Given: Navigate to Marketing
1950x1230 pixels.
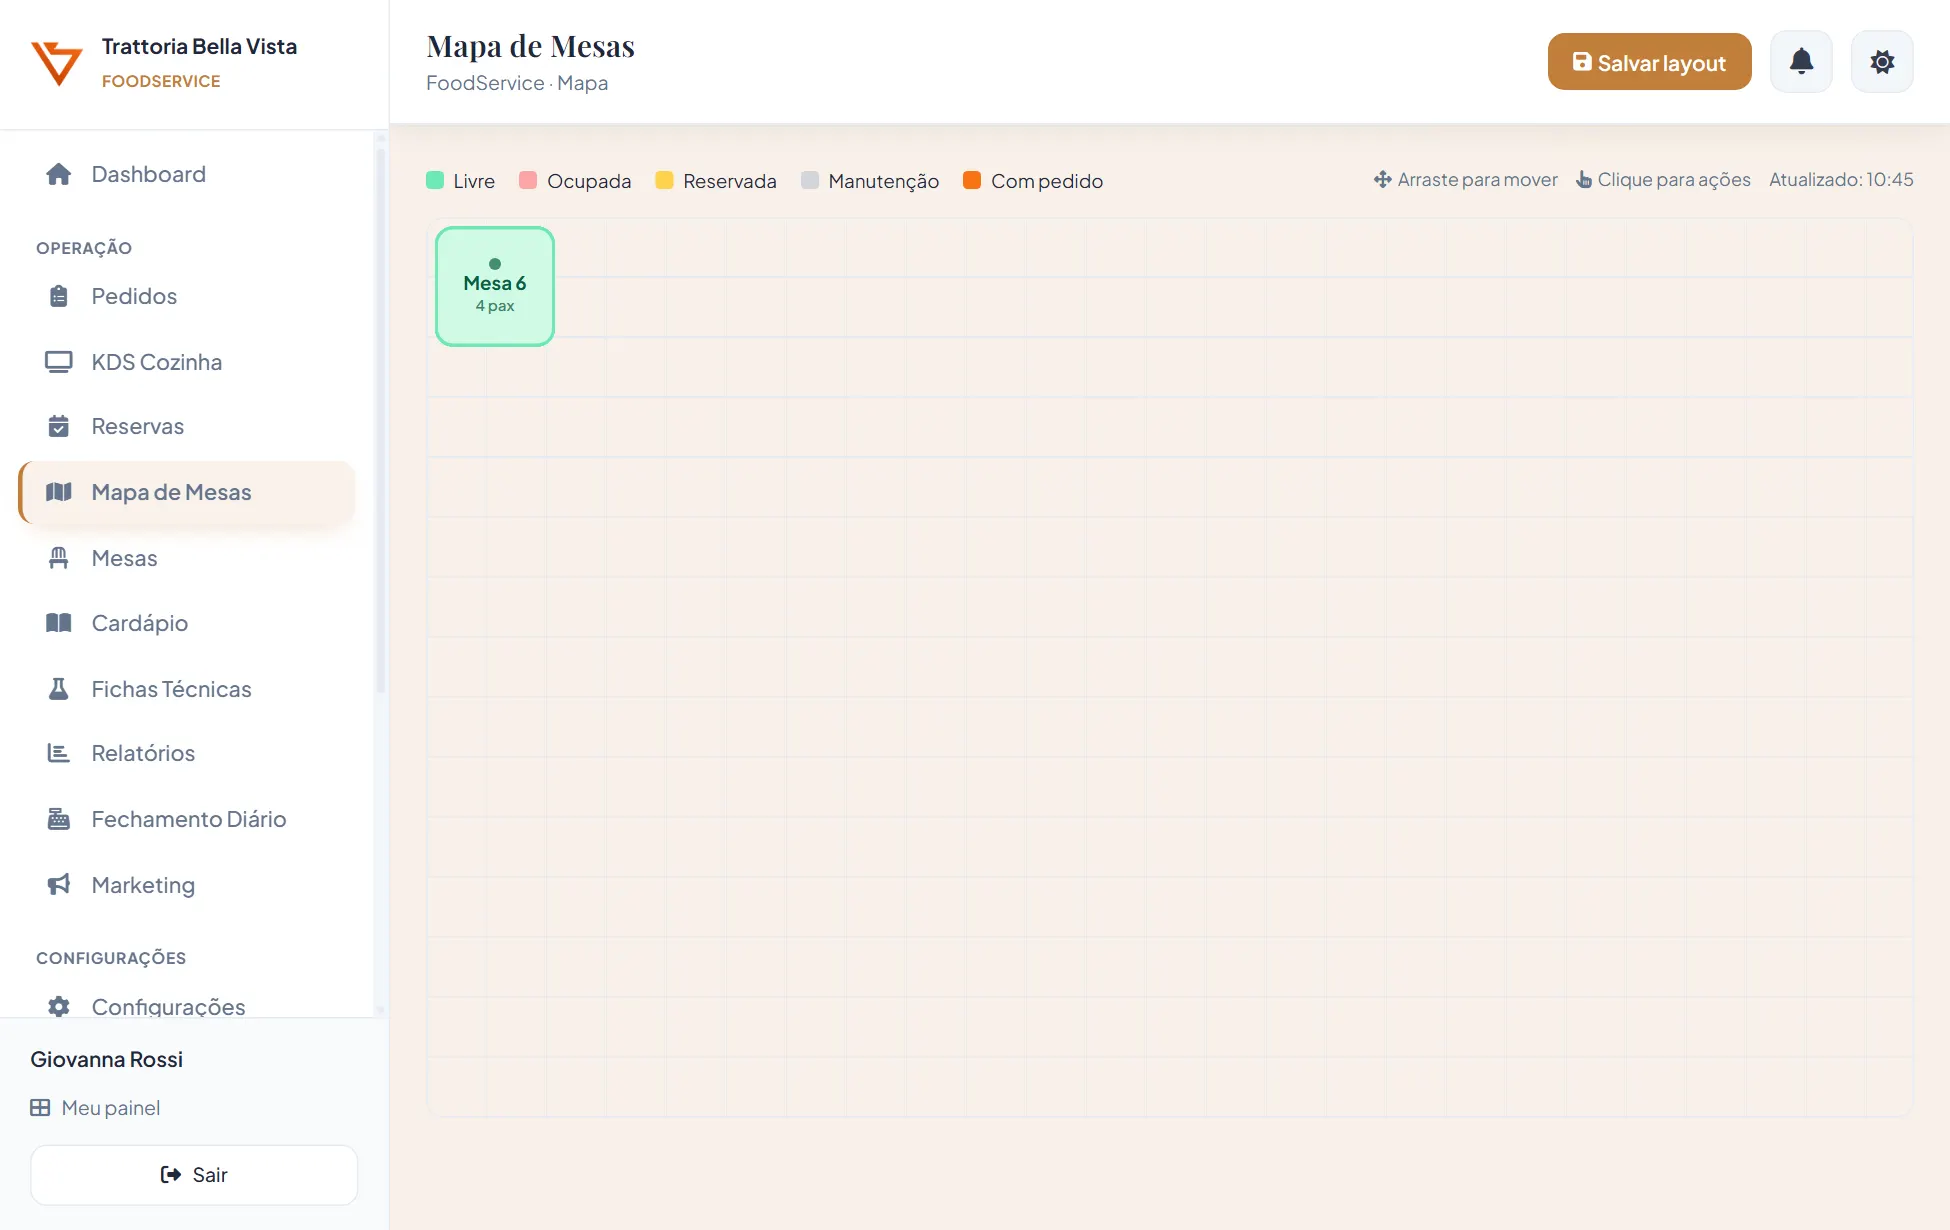Looking at the screenshot, I should coord(187,885).
